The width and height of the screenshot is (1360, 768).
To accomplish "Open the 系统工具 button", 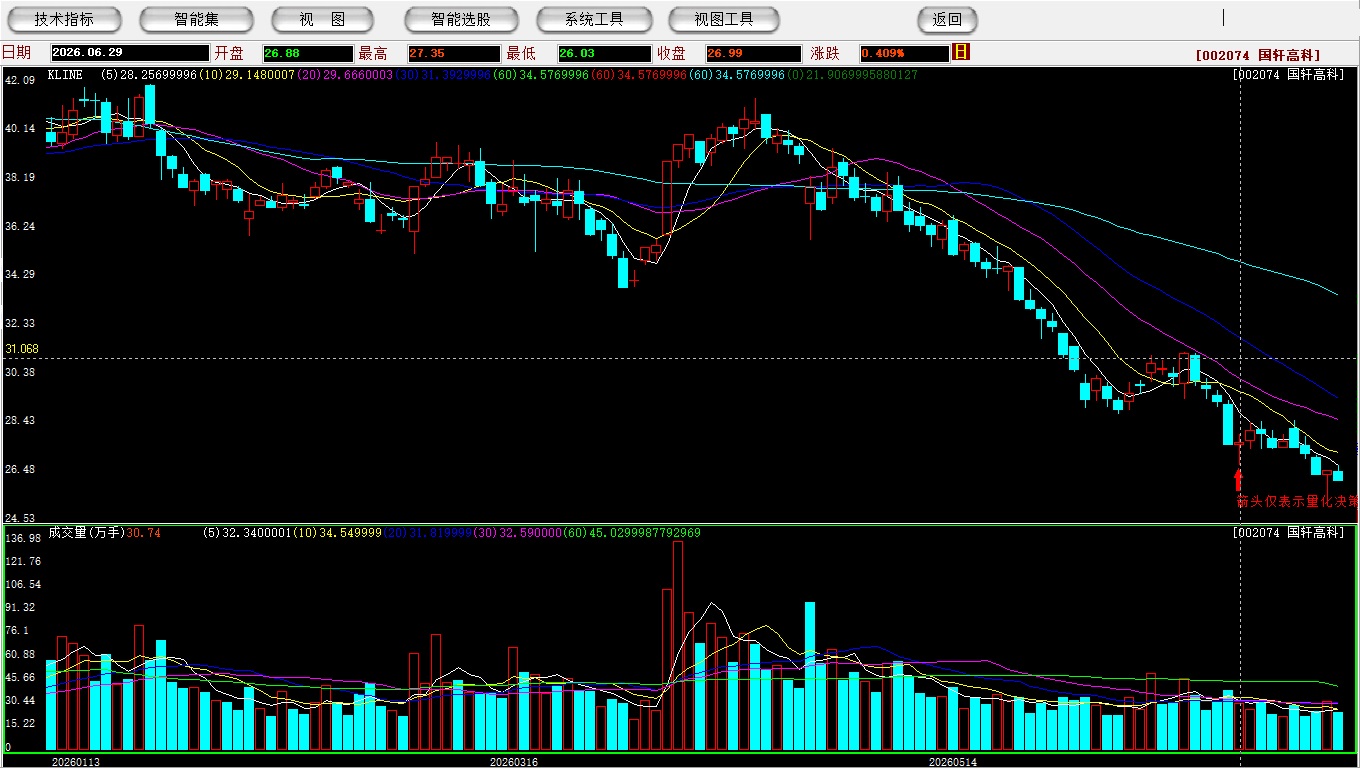I will [x=594, y=19].
